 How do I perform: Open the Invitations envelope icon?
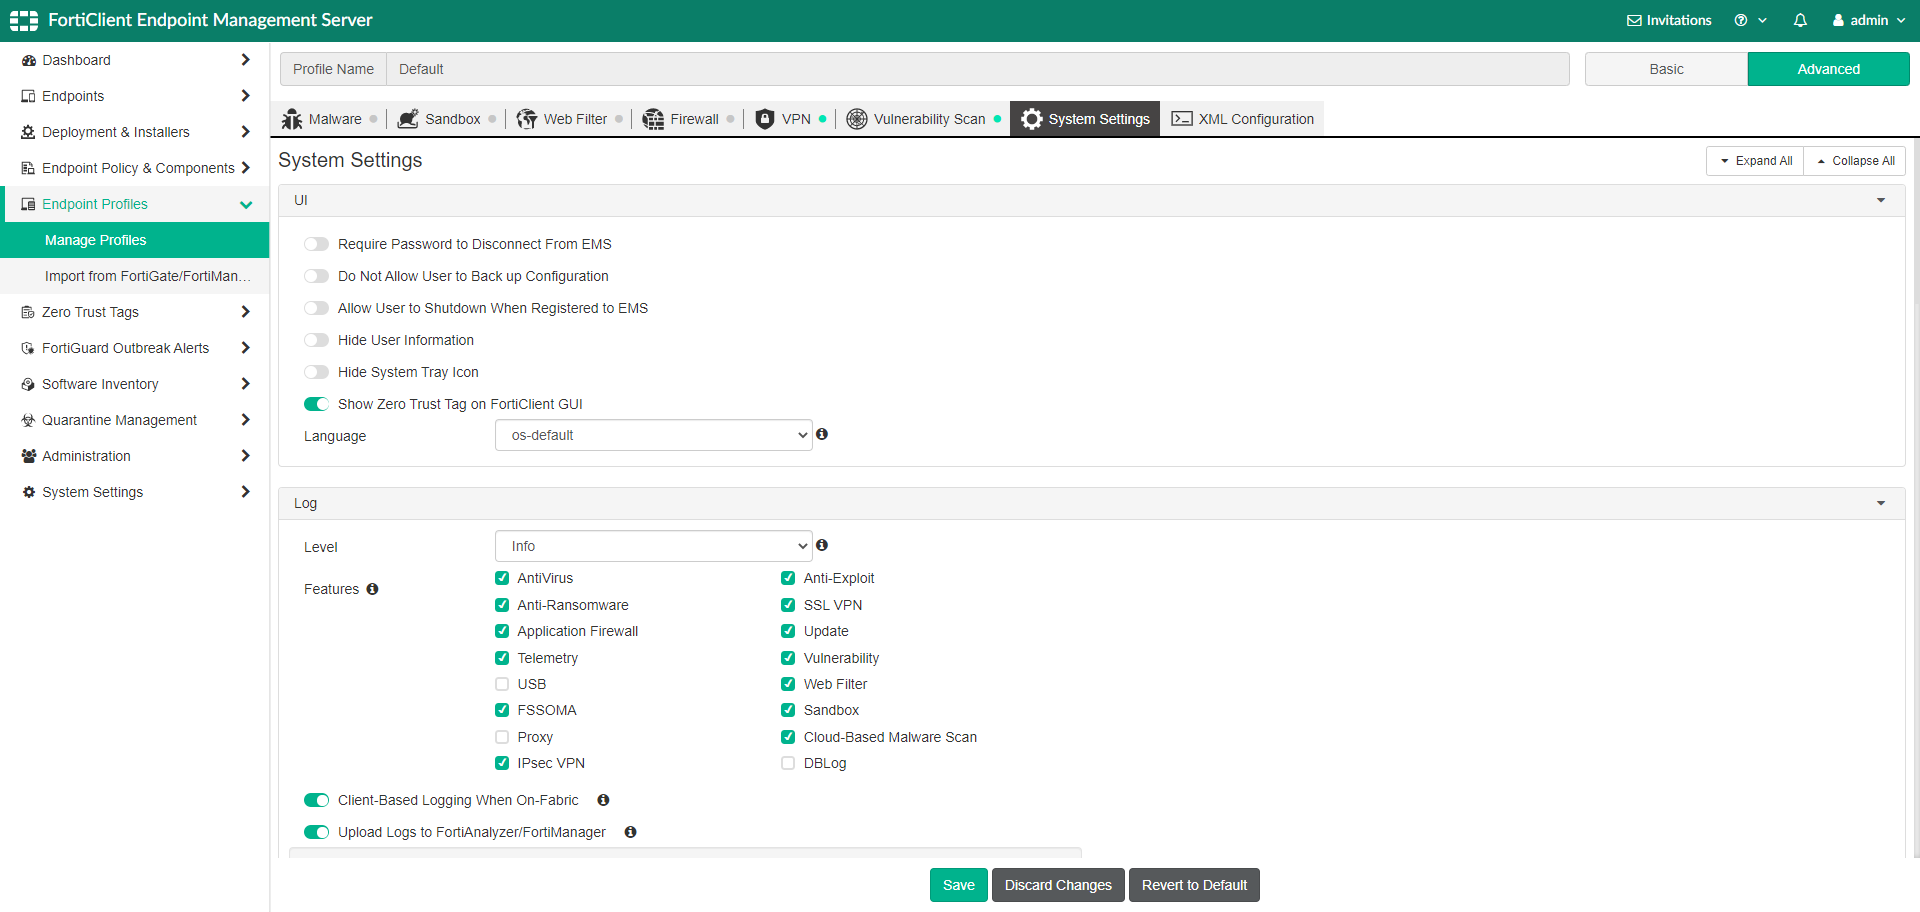click(x=1634, y=20)
